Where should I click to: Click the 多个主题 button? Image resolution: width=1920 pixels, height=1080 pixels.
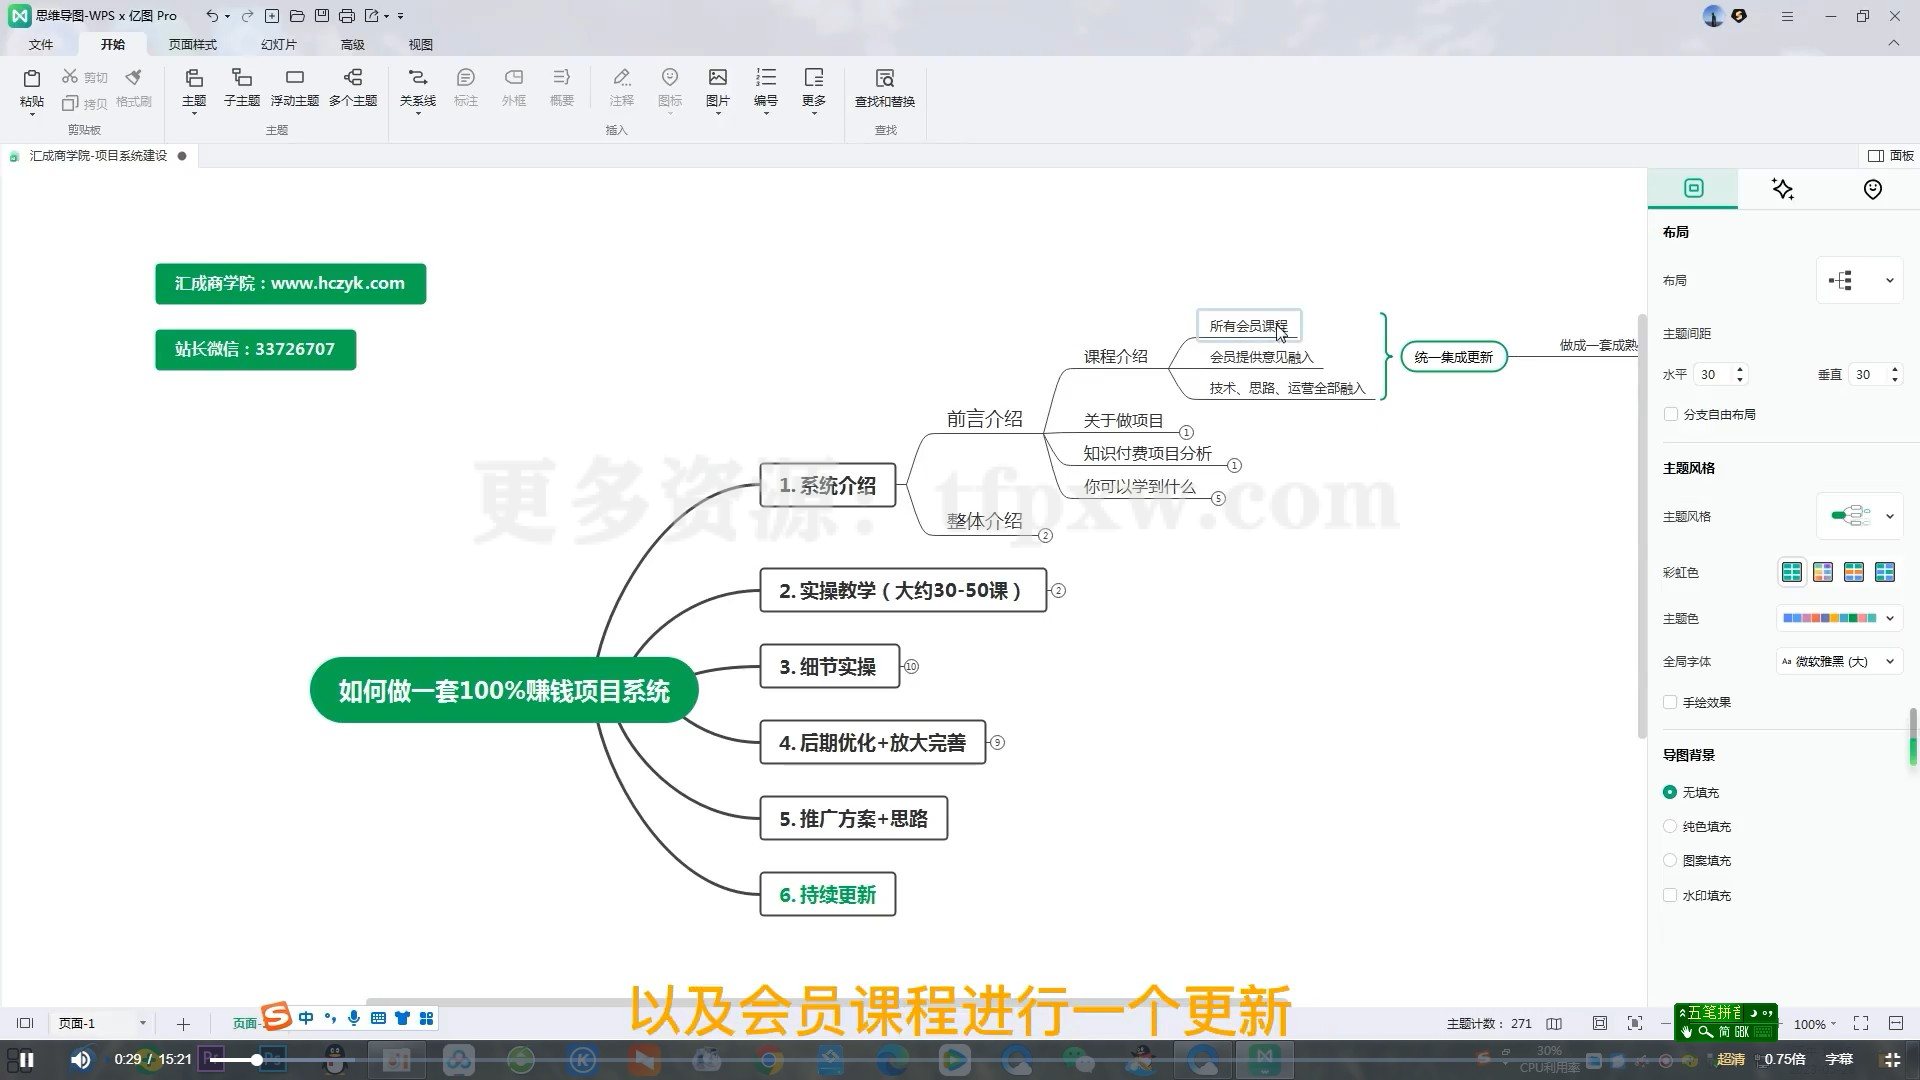tap(352, 88)
